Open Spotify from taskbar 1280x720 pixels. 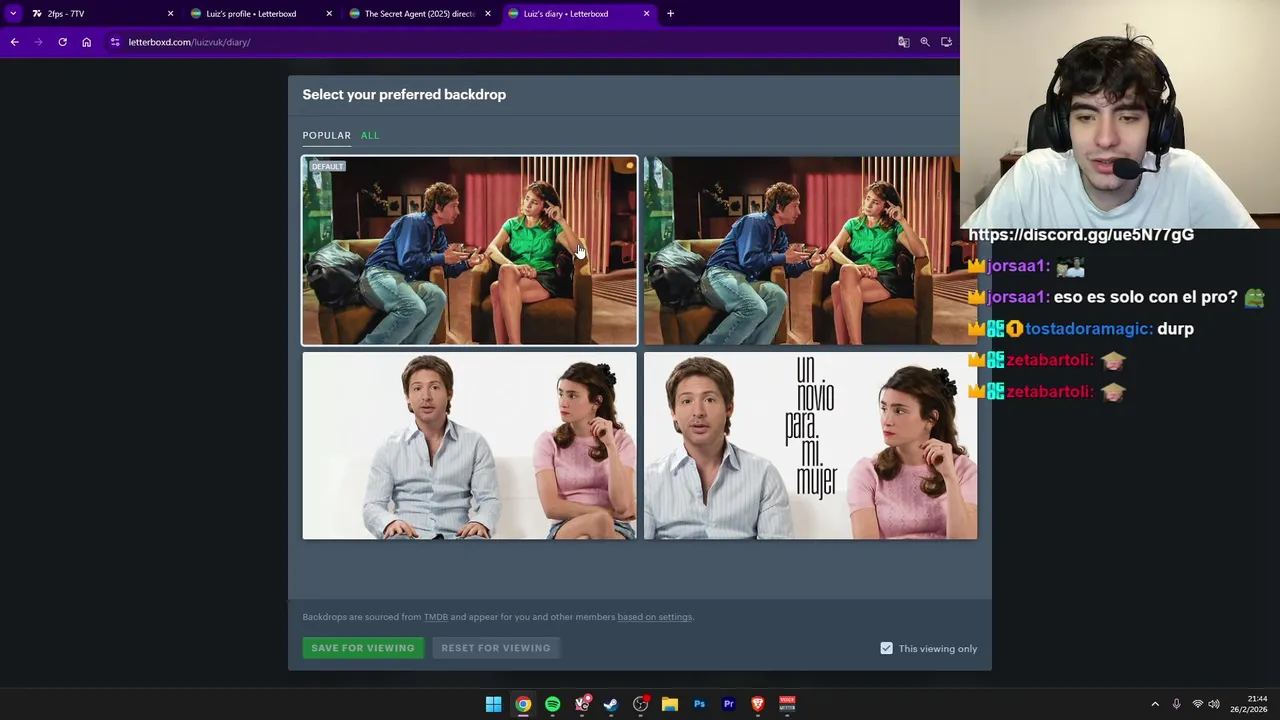[552, 704]
